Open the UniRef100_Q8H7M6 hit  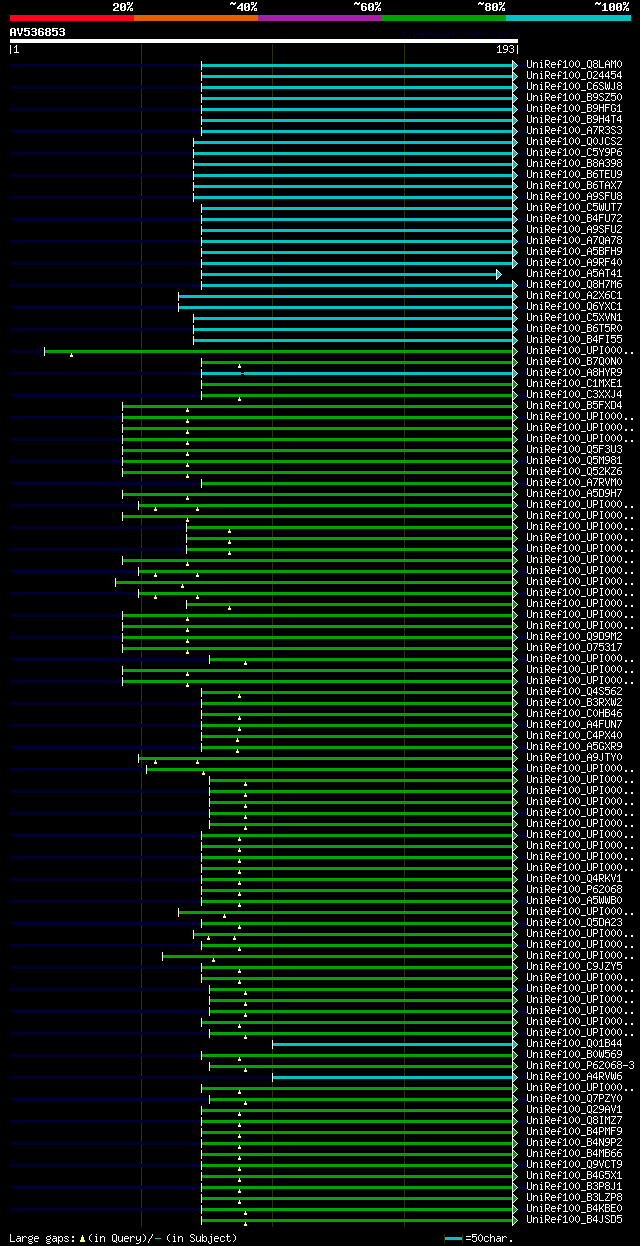pos(574,284)
